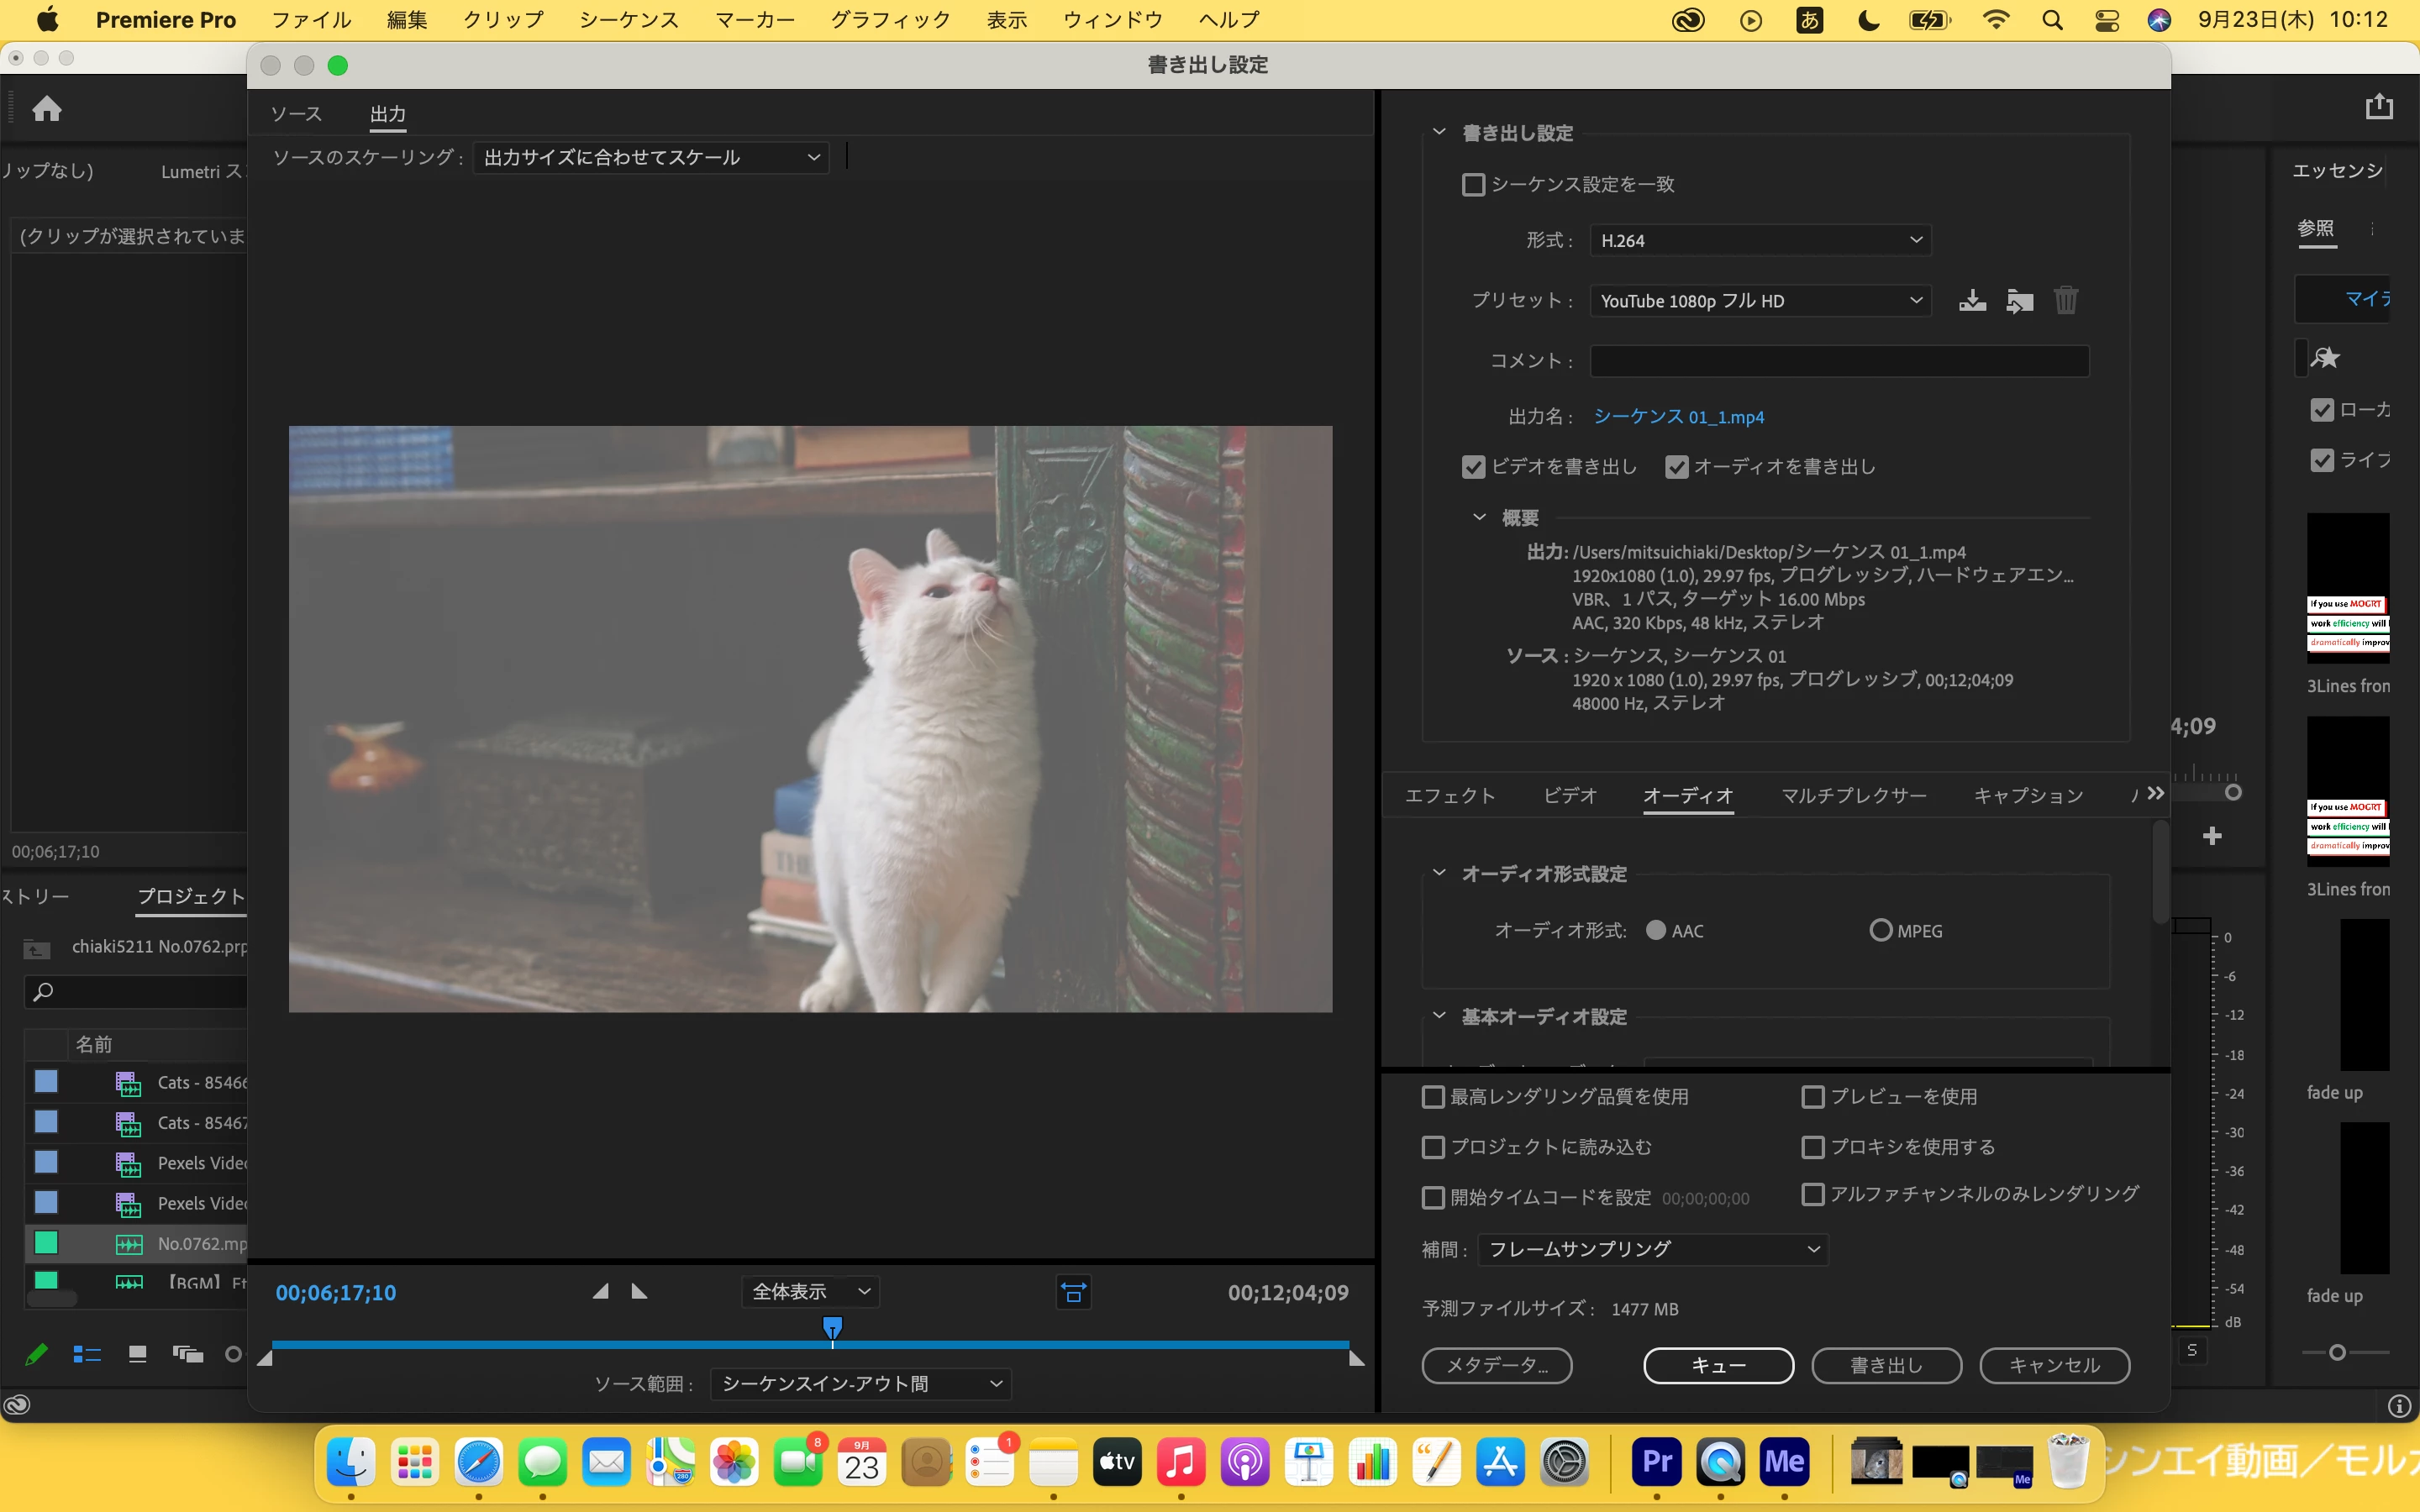The image size is (2420, 1512).
Task: Select the MPEG audio format radio button
Action: point(1880,930)
